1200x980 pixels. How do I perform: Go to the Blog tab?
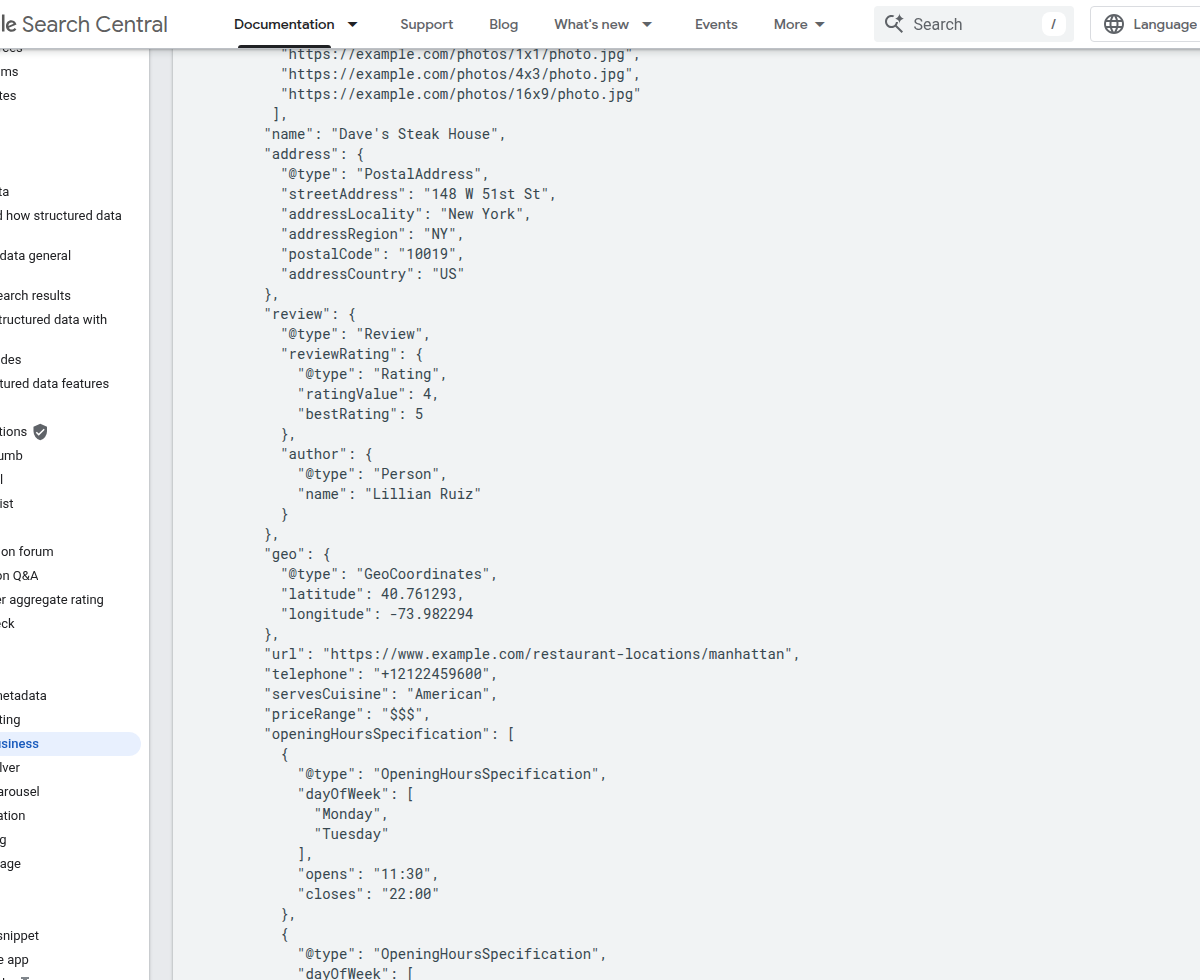[504, 24]
